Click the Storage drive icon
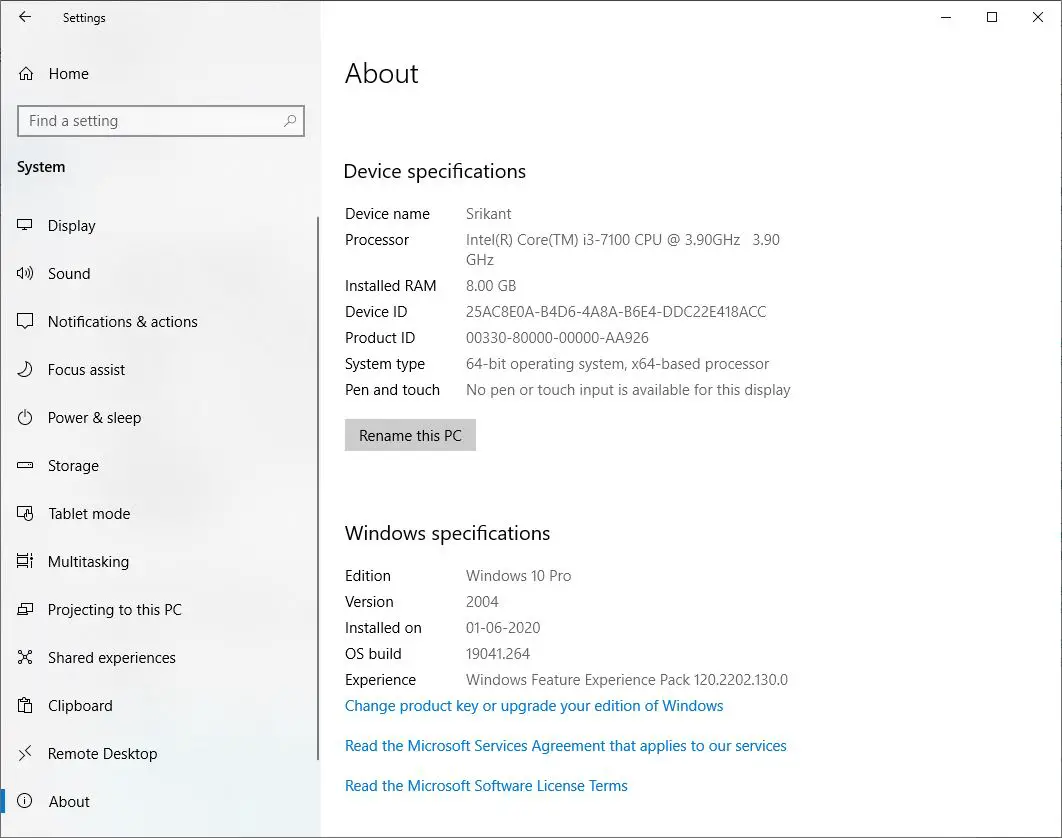1062x838 pixels. click(x=25, y=465)
